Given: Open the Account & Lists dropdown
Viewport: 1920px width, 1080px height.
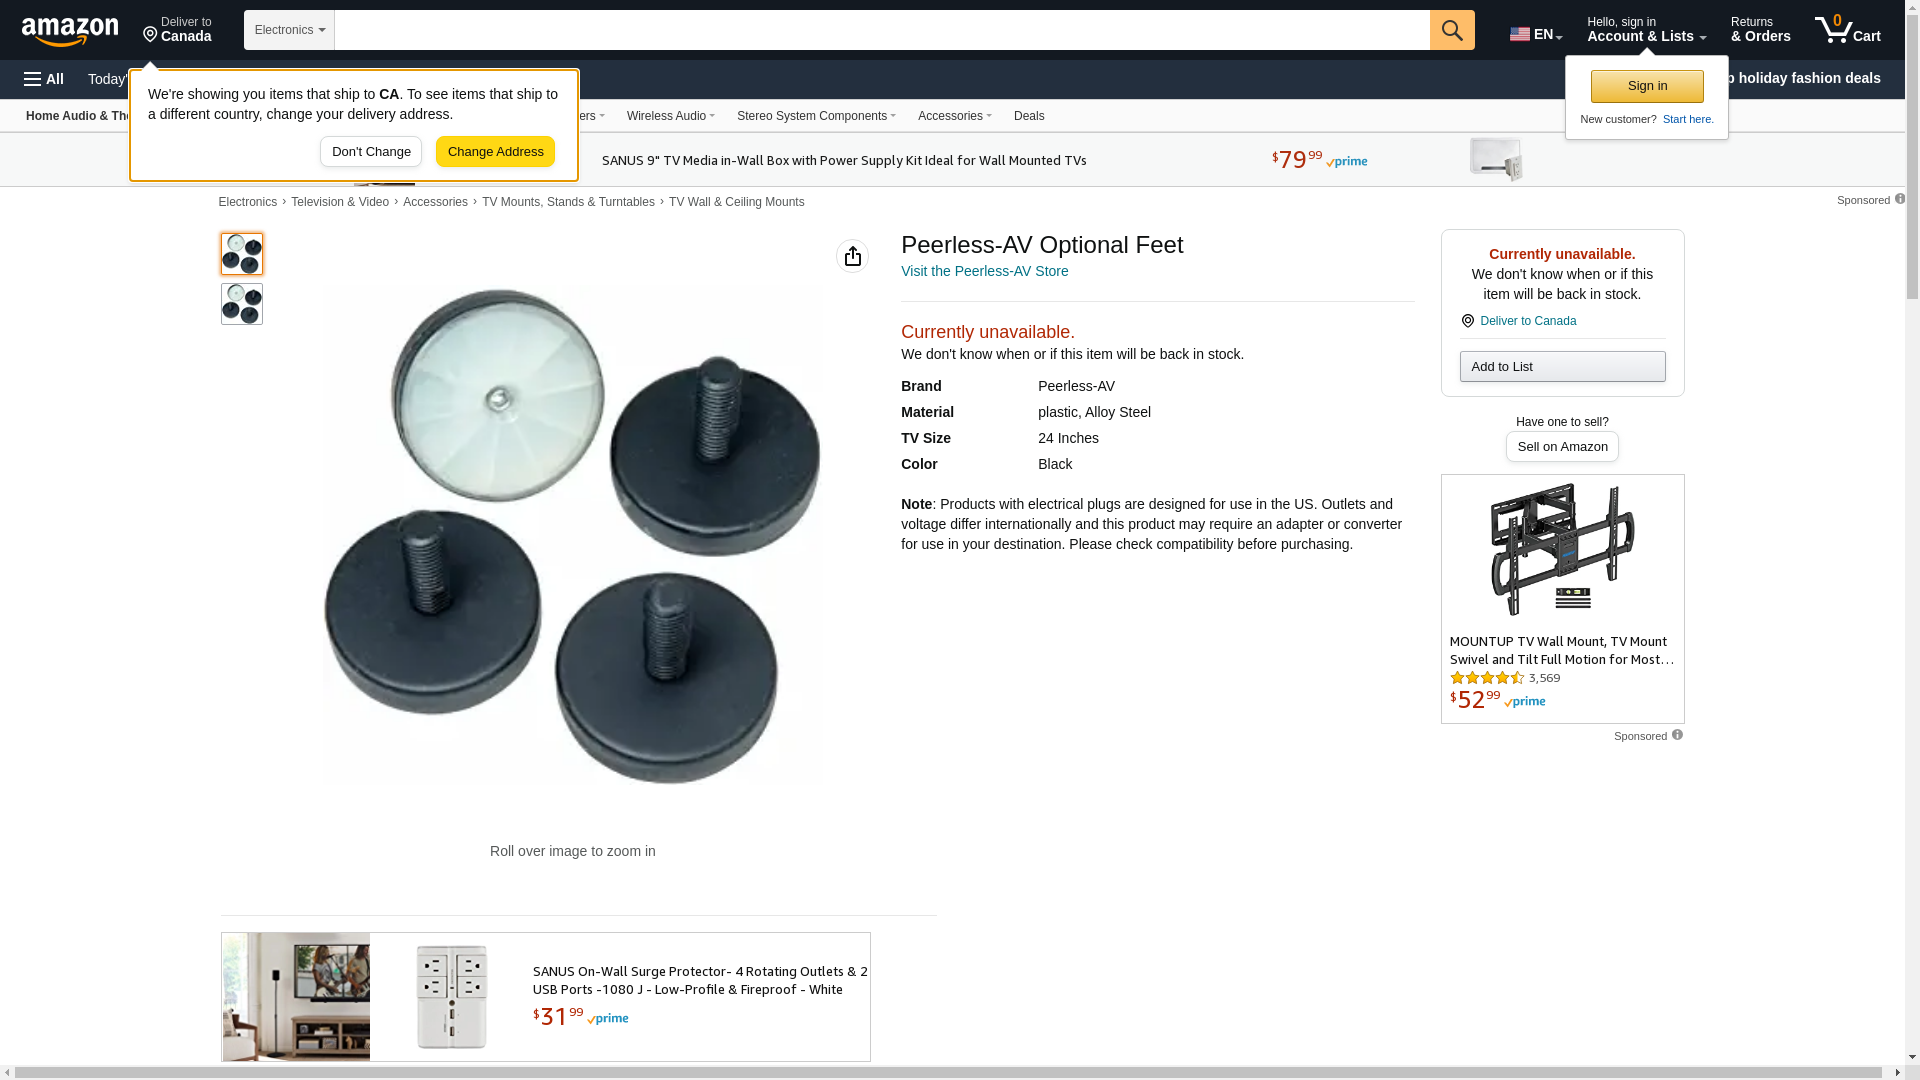Looking at the screenshot, I should (1646, 30).
